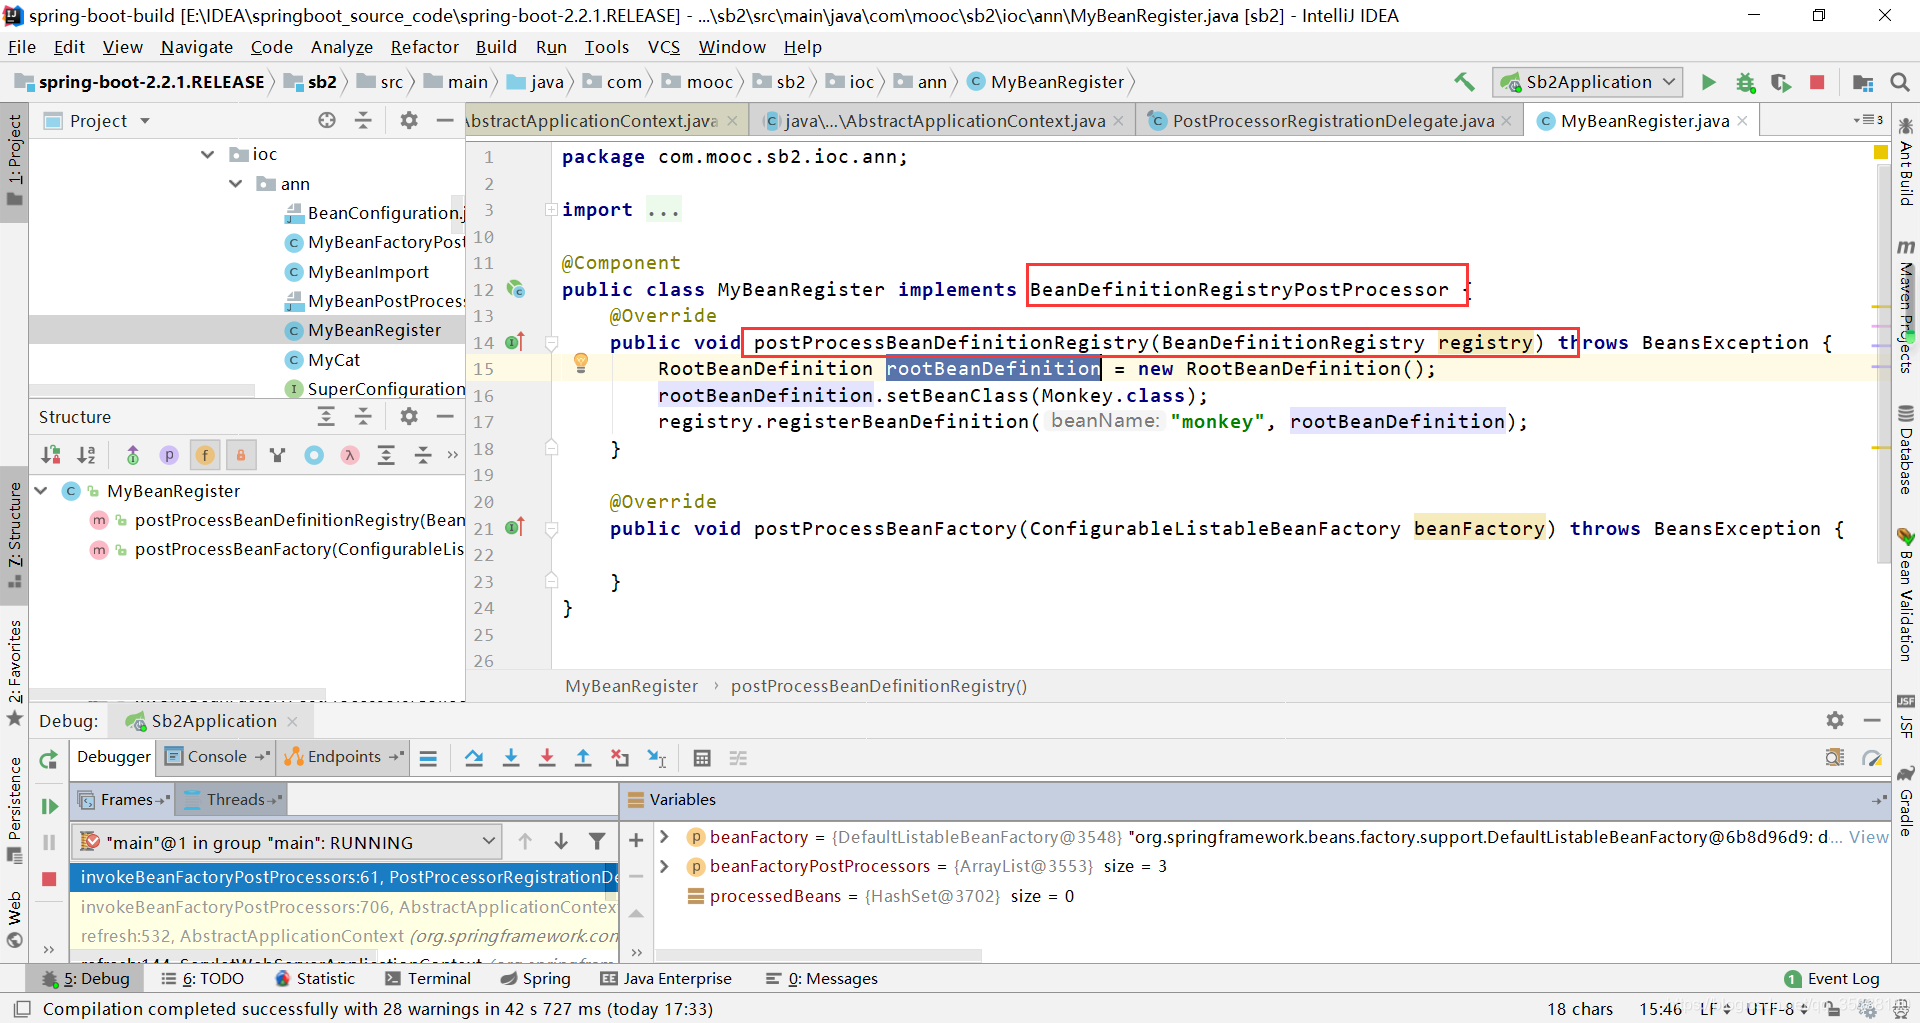Open Debug panel settings gear icon
The image size is (1920, 1023).
pyautogui.click(x=1835, y=720)
